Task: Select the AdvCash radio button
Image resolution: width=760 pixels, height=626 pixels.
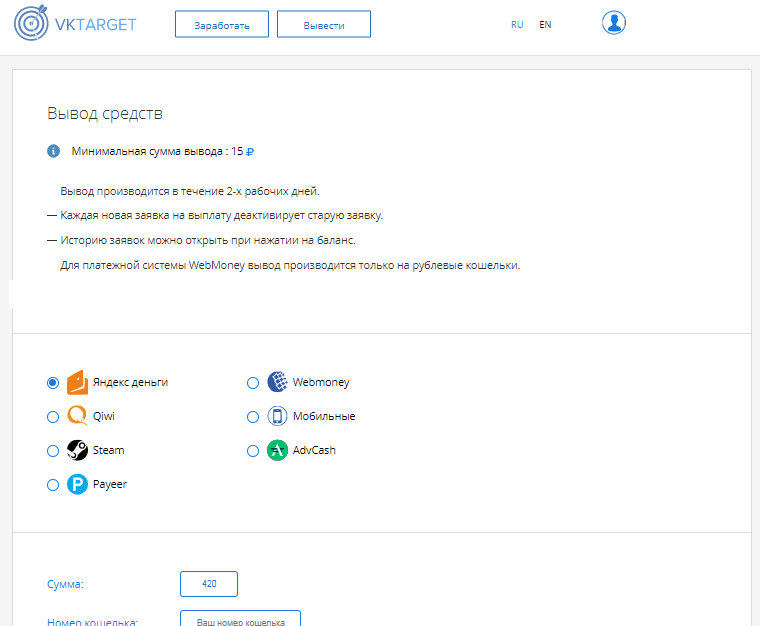Action: pyautogui.click(x=253, y=451)
